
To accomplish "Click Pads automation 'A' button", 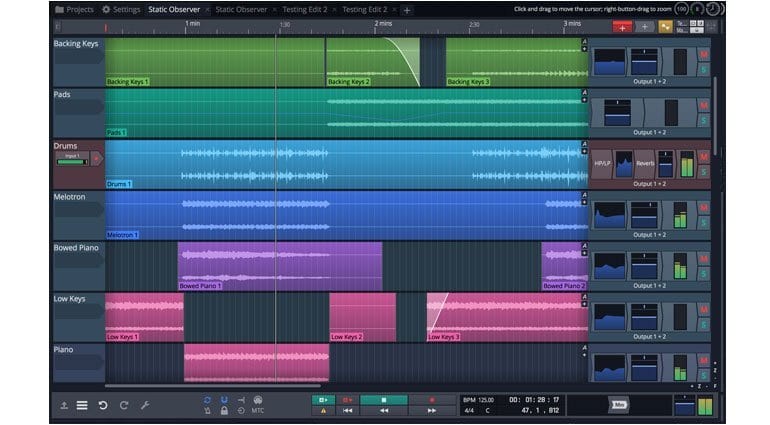I will click(x=584, y=92).
